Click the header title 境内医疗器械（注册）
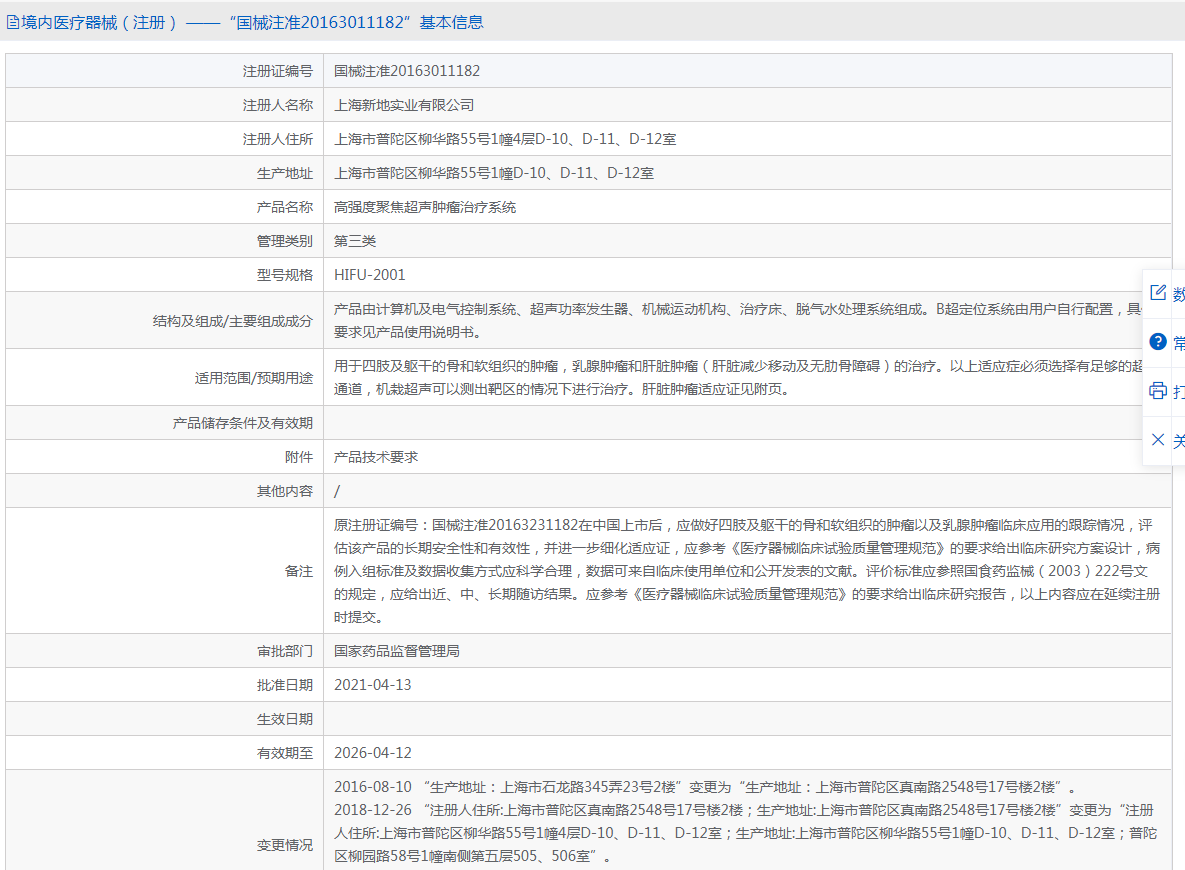Image resolution: width=1185 pixels, height=870 pixels. 99,23
